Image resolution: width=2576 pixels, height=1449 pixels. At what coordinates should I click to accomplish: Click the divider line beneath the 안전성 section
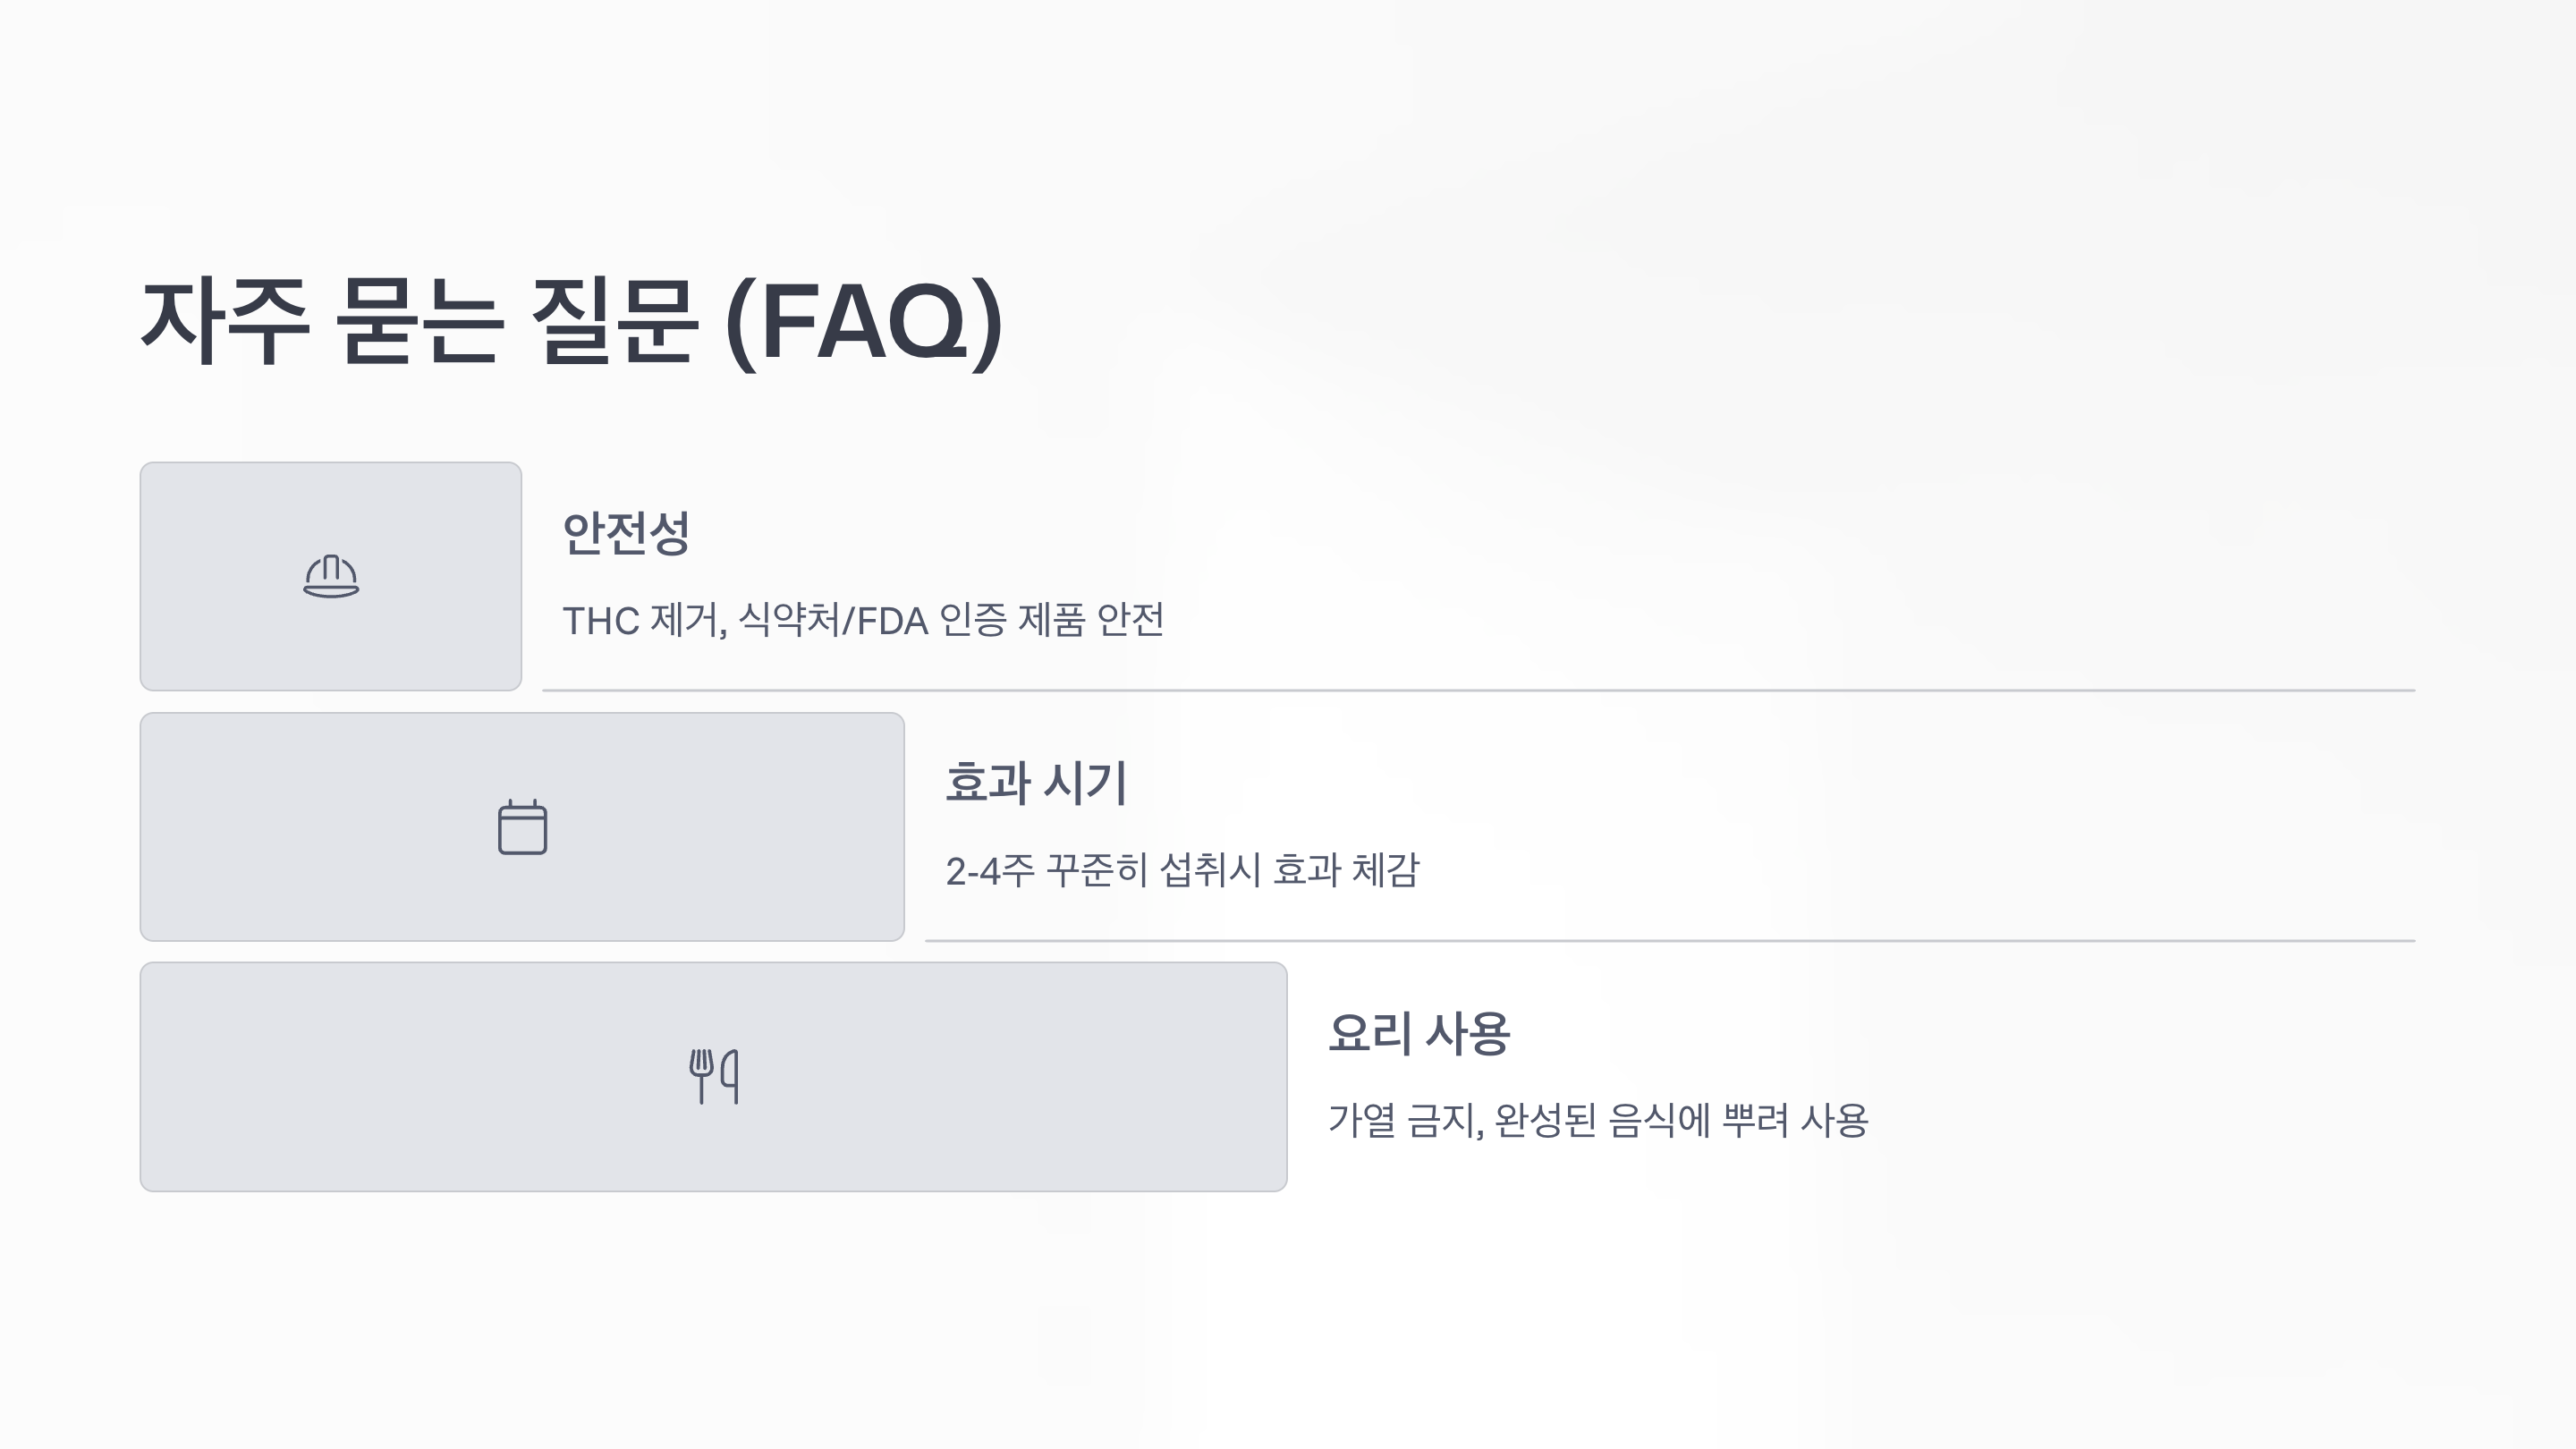(1479, 690)
